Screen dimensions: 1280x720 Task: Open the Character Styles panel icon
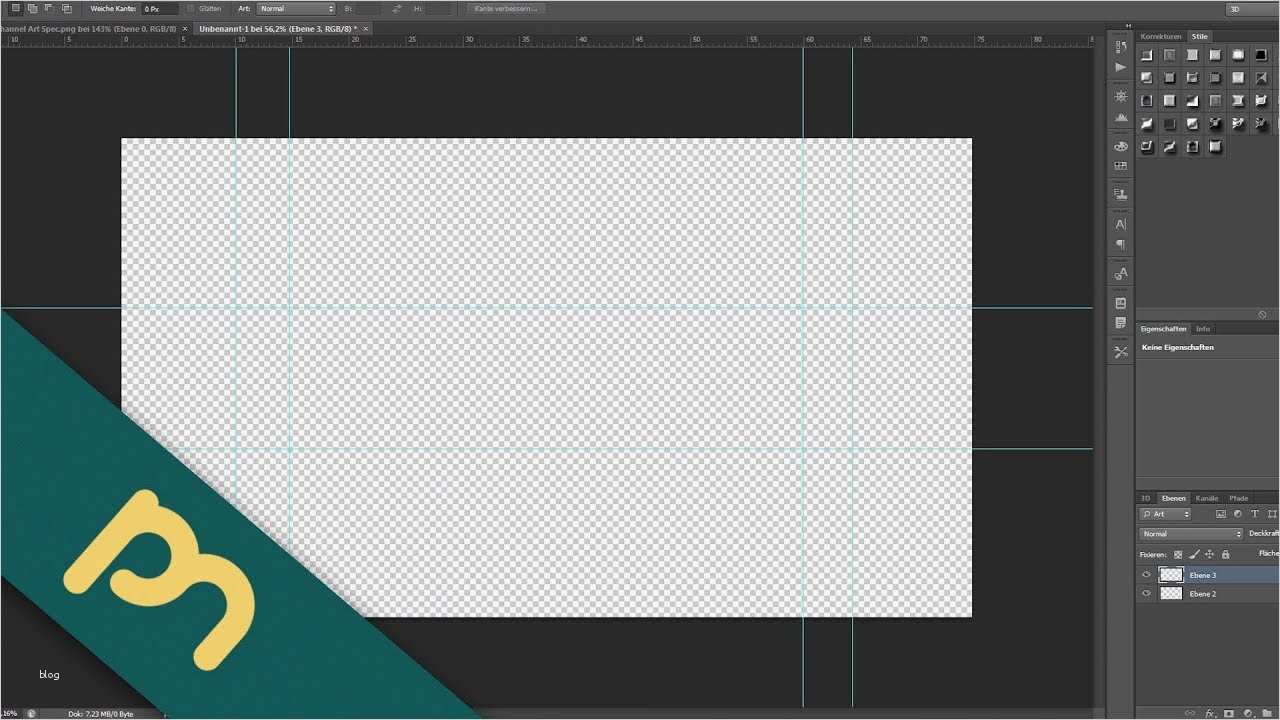point(1121,273)
